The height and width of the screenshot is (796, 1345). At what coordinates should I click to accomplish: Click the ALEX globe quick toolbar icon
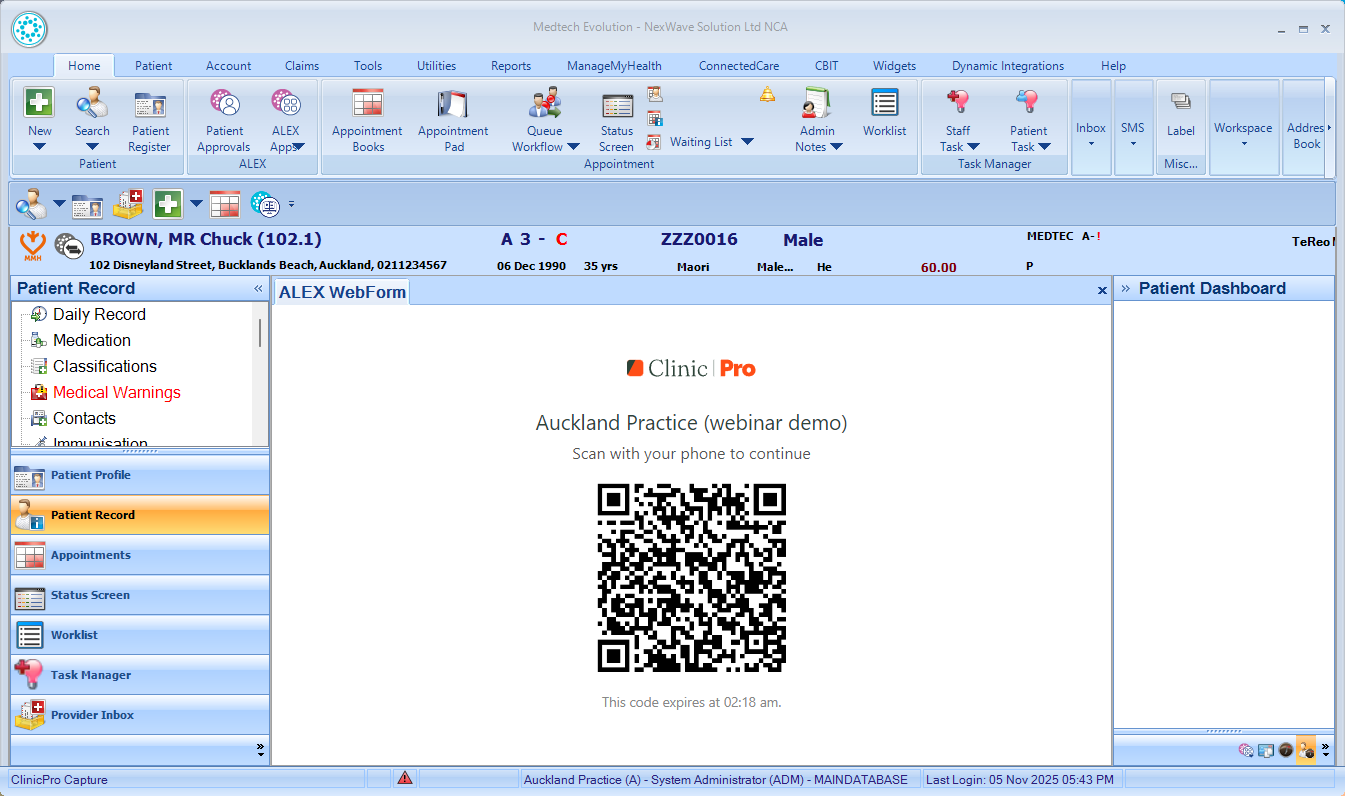coord(265,205)
